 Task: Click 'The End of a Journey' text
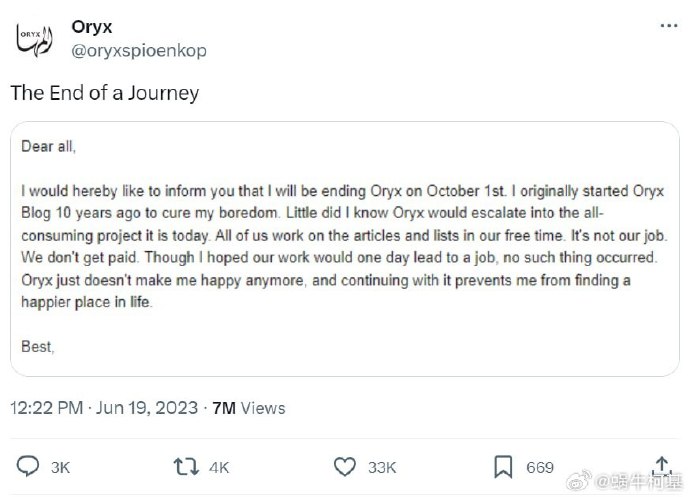pyautogui.click(x=105, y=93)
